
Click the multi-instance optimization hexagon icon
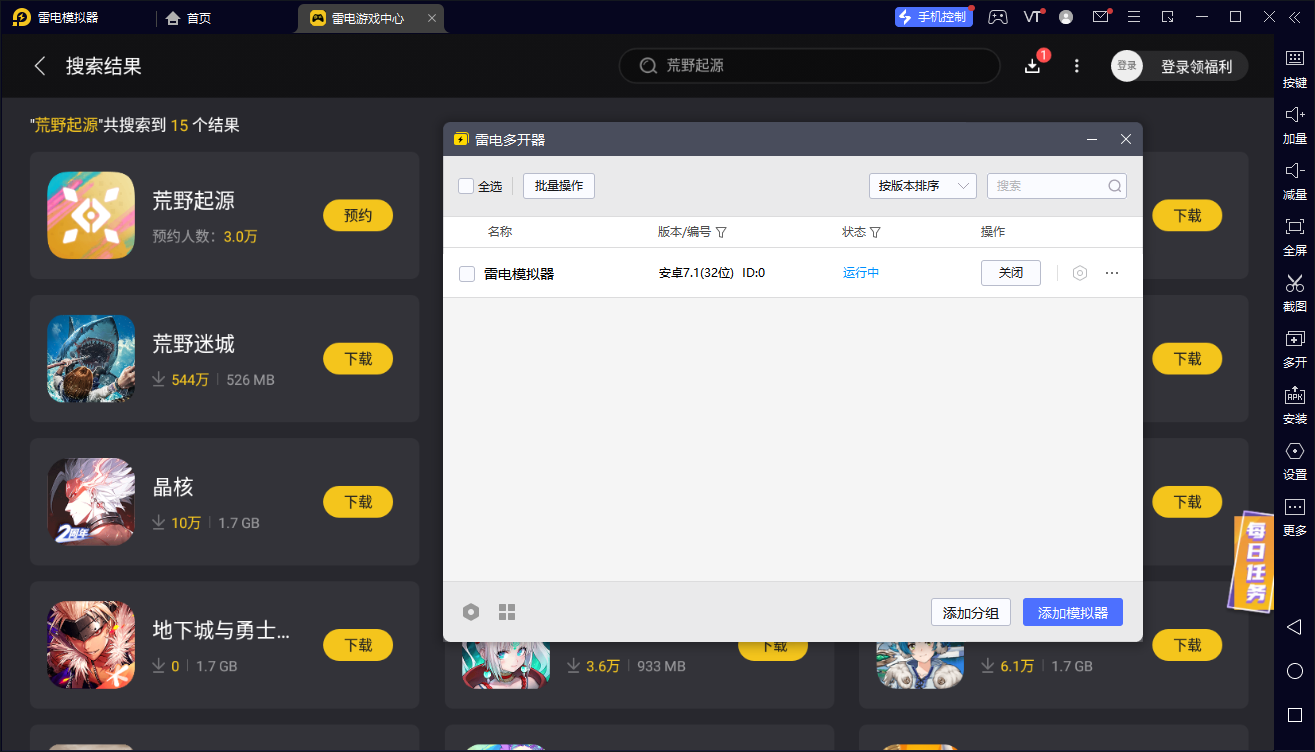pos(471,612)
